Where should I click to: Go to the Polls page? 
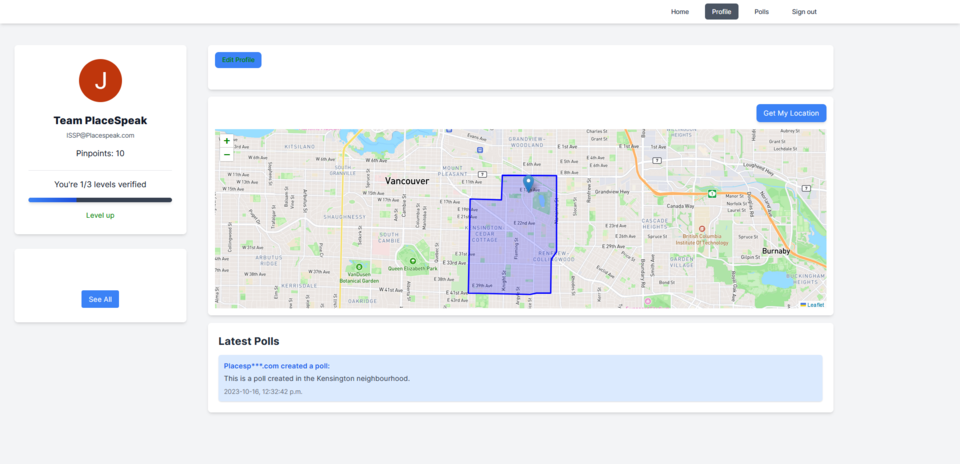pos(762,12)
